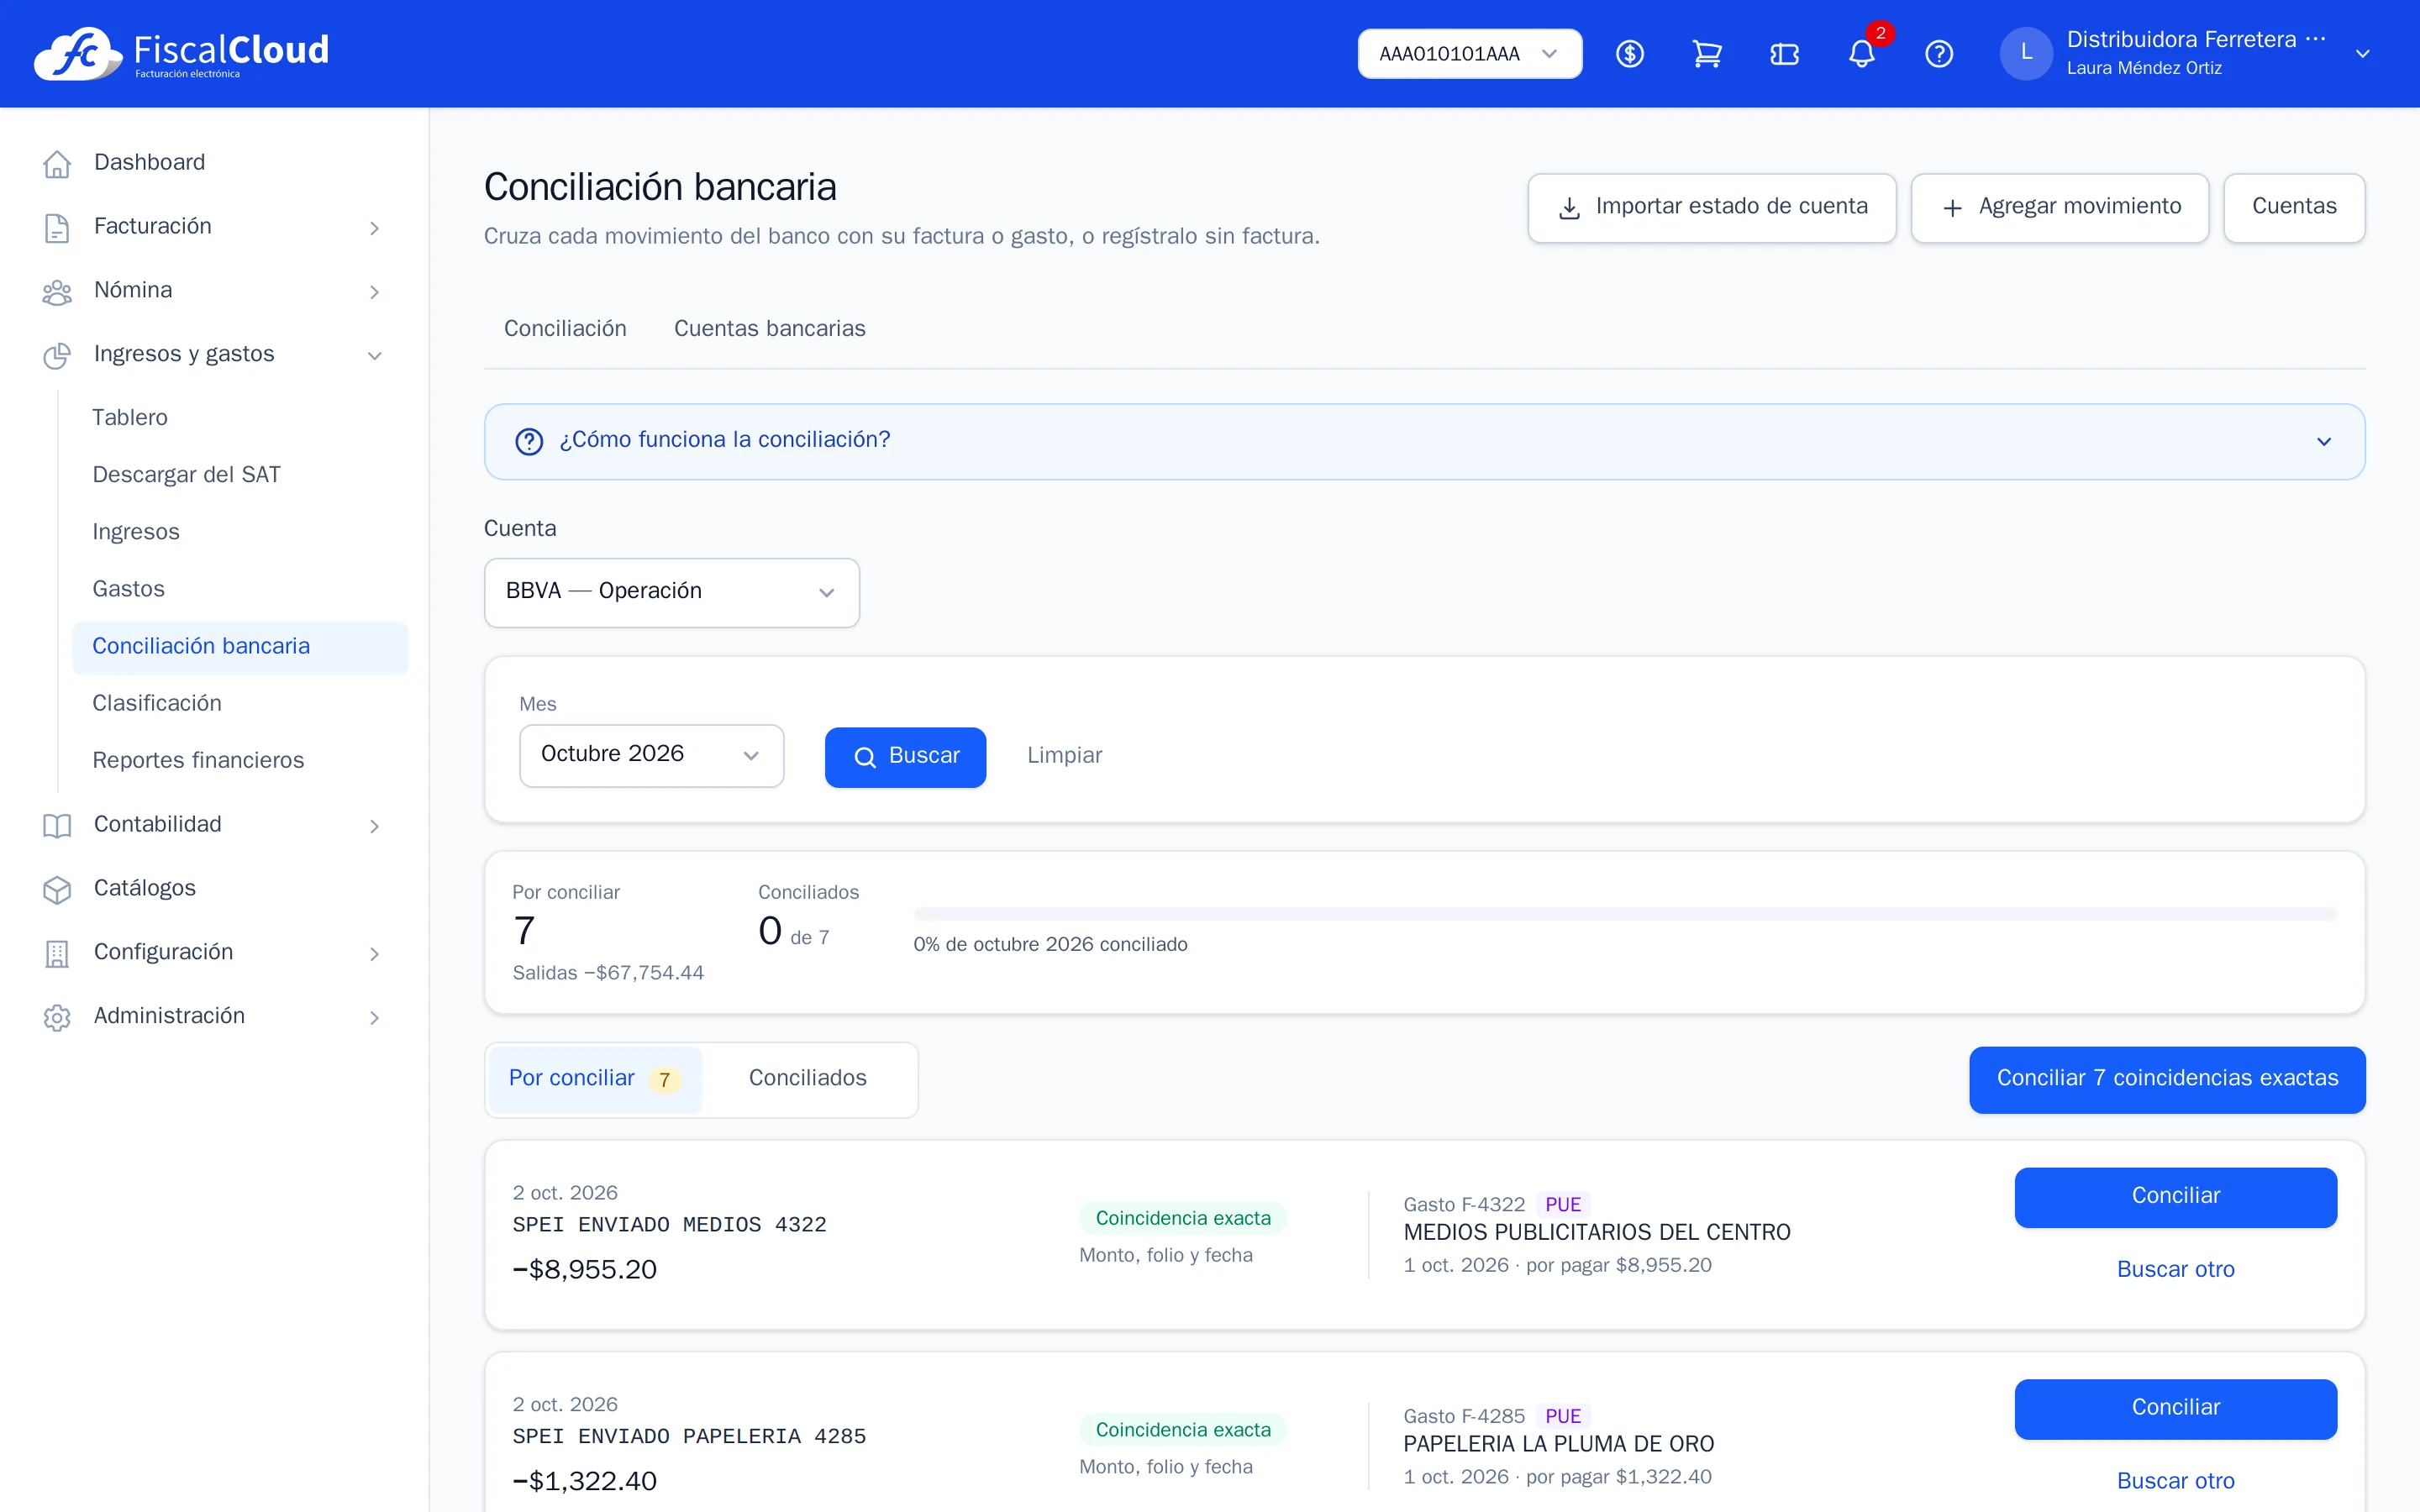Open the Octubre 2026 month dropdown
Viewport: 2420px width, 1512px height.
(651, 755)
